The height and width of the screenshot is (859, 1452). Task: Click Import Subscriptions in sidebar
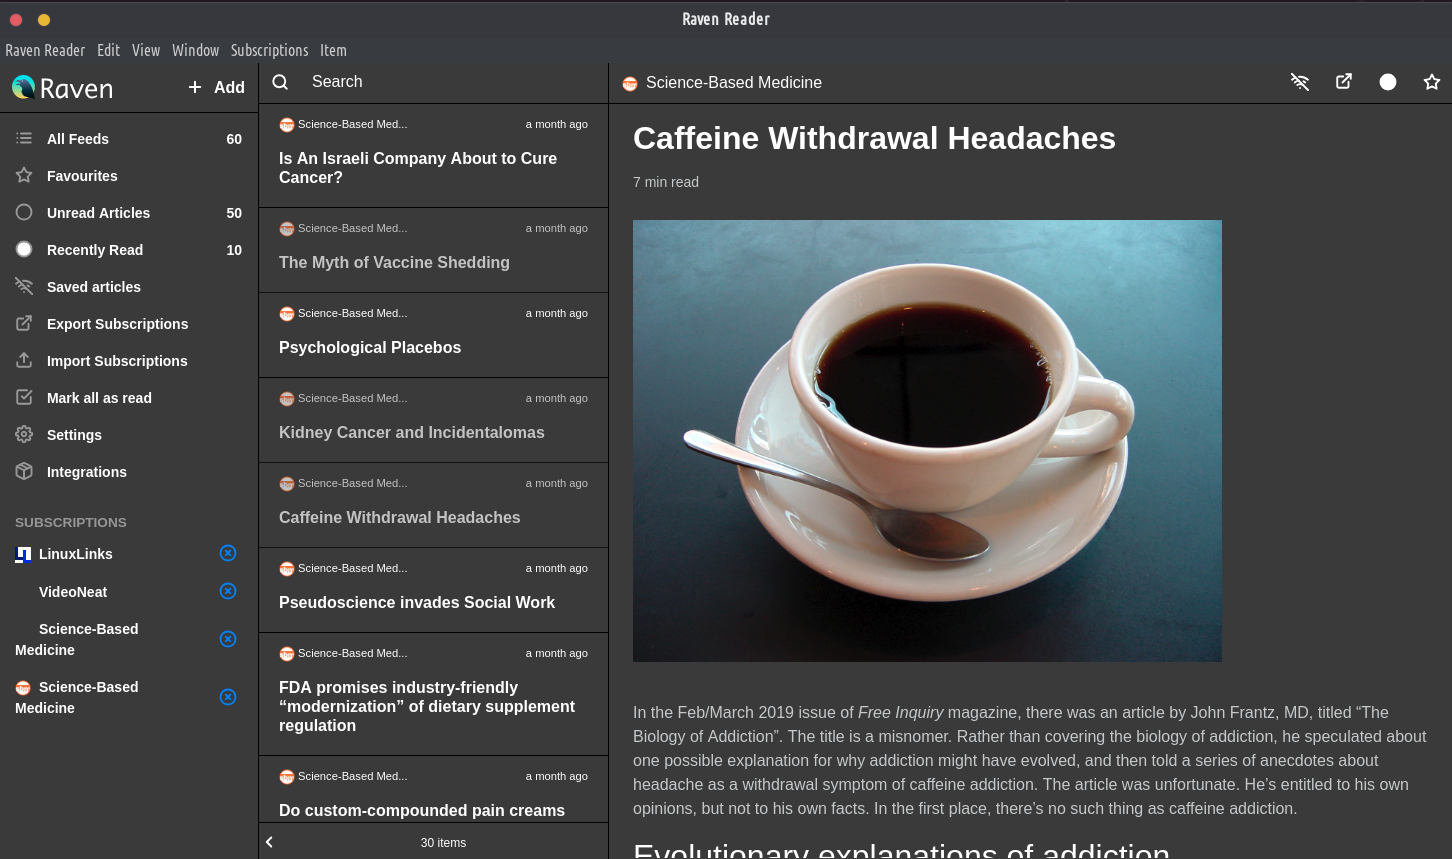(117, 361)
